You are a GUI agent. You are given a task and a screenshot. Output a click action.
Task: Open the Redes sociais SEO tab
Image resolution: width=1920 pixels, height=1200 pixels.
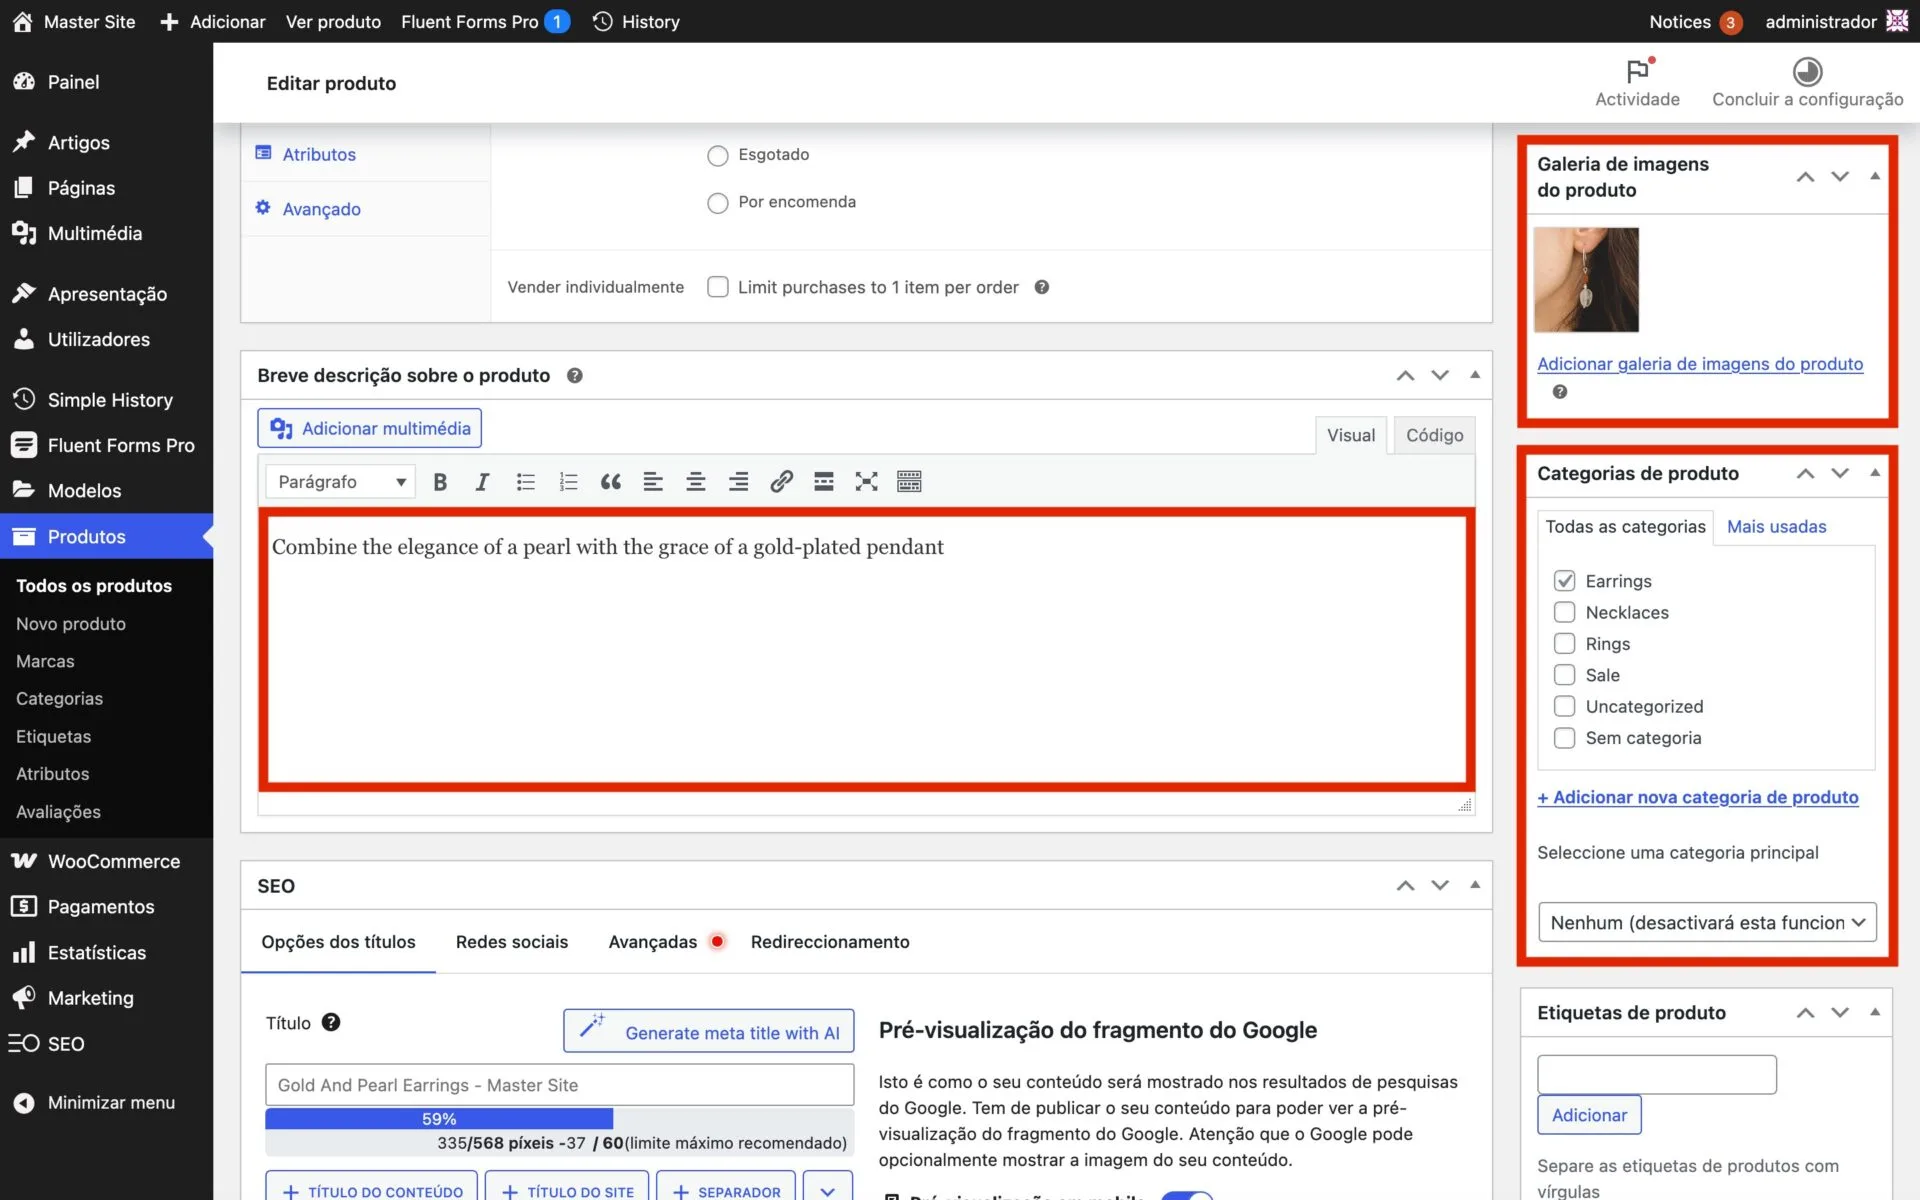point(511,942)
